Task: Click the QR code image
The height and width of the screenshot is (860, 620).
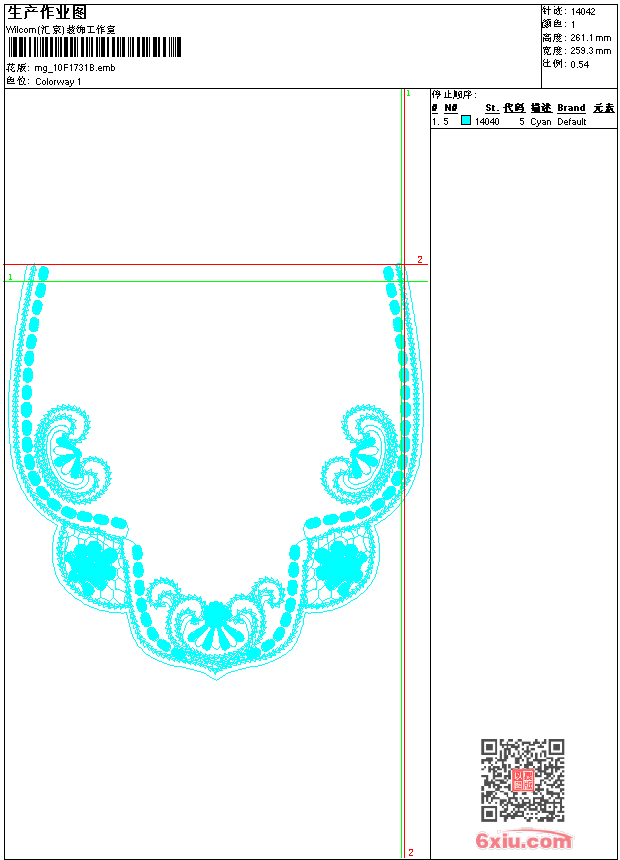Action: (522, 779)
